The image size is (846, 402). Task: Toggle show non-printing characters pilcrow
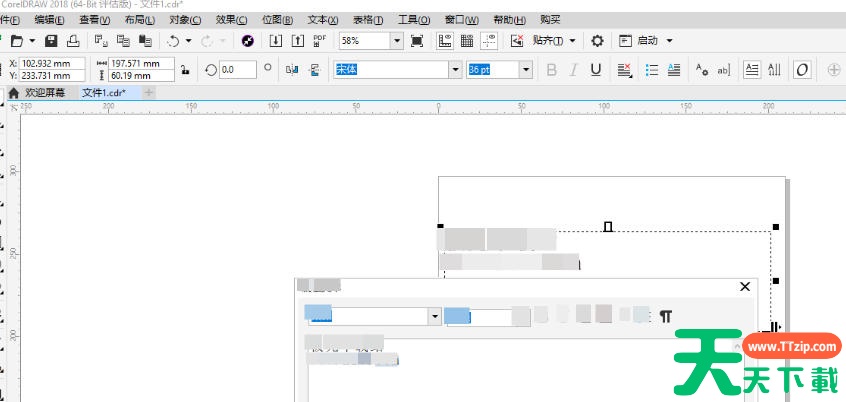tap(666, 316)
